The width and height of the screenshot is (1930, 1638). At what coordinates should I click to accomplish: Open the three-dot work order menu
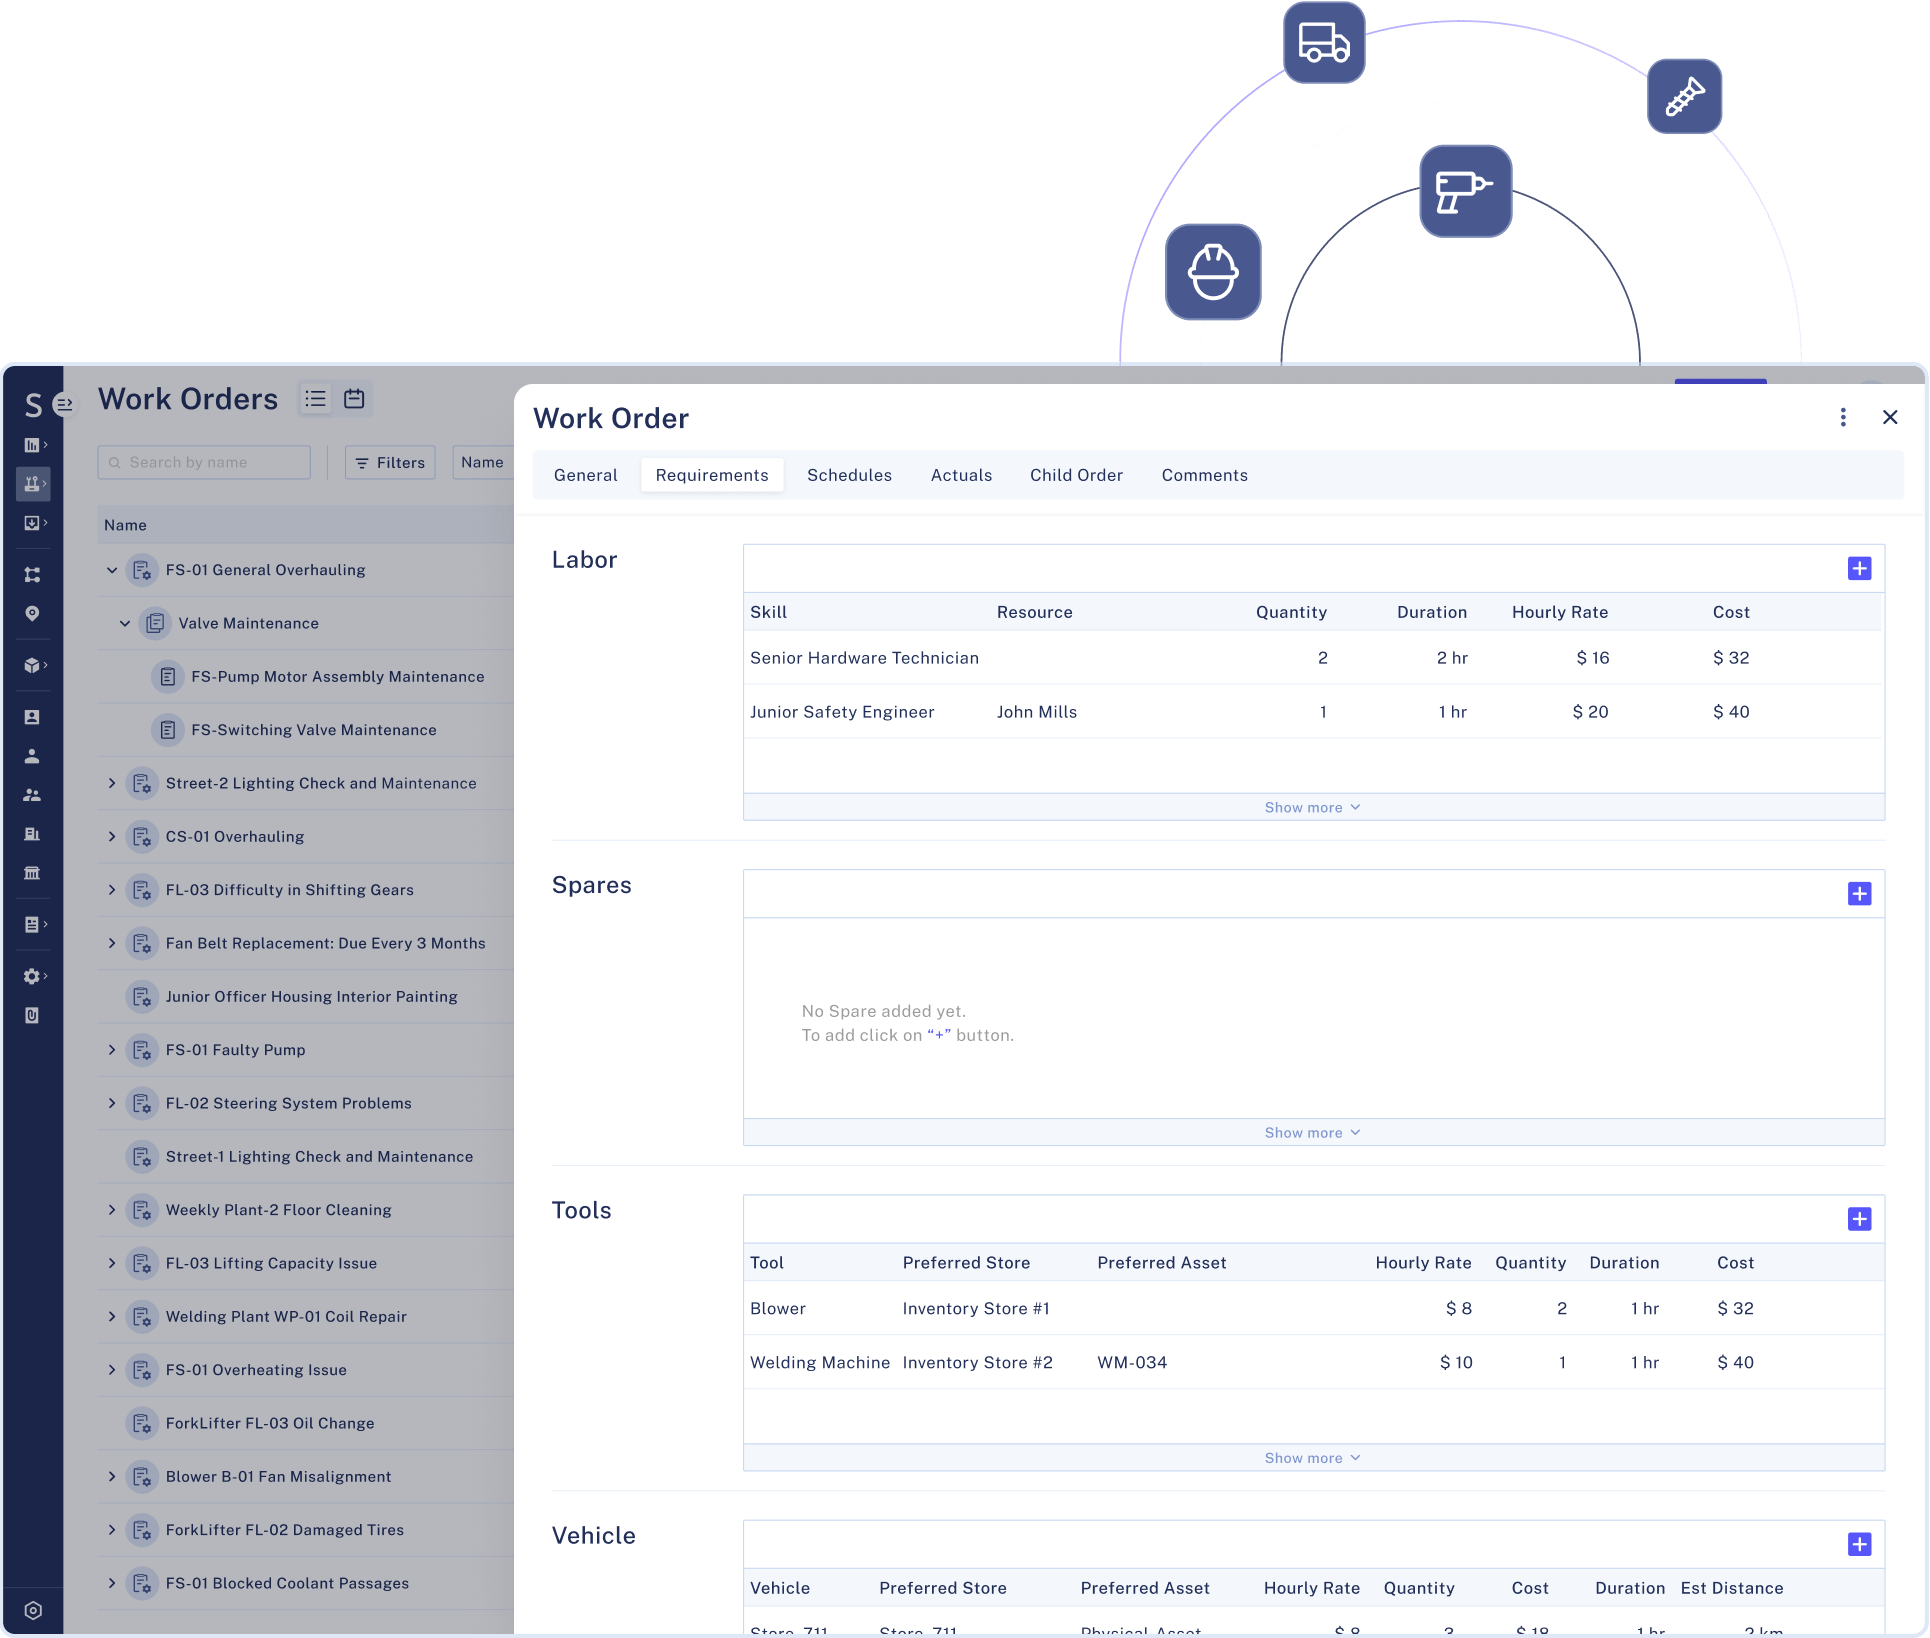click(x=1842, y=418)
